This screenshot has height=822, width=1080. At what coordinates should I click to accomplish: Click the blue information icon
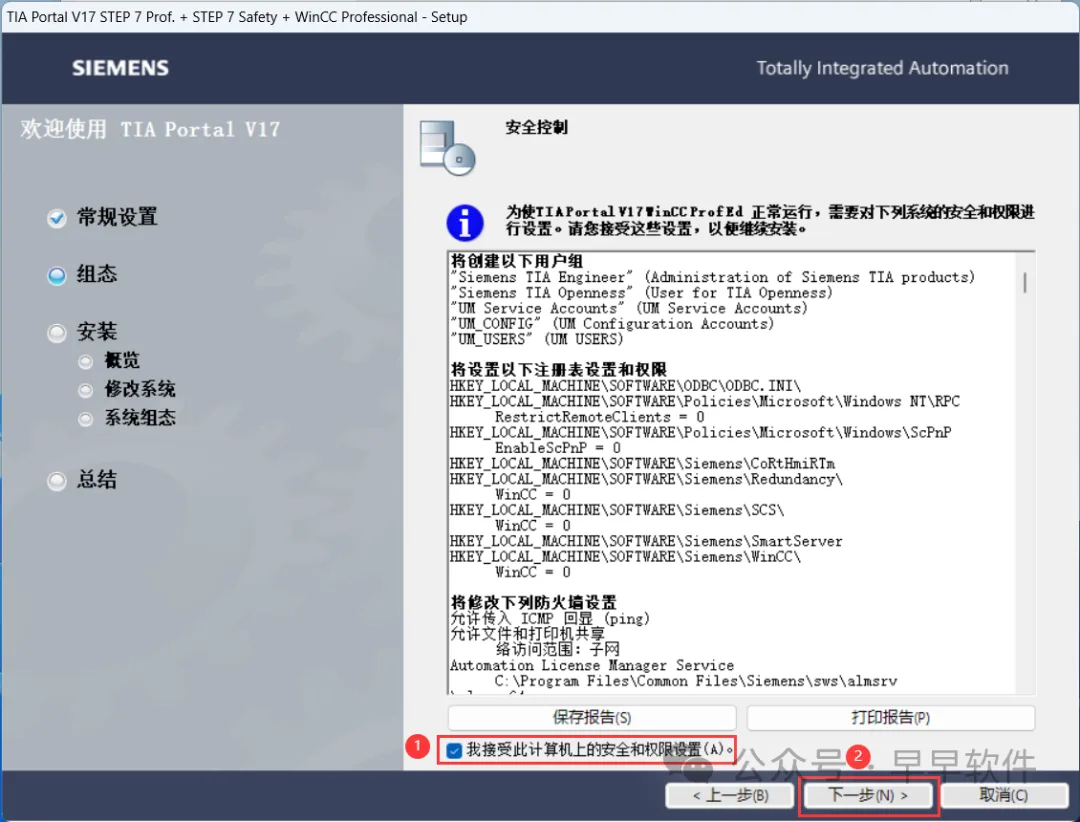[x=465, y=223]
